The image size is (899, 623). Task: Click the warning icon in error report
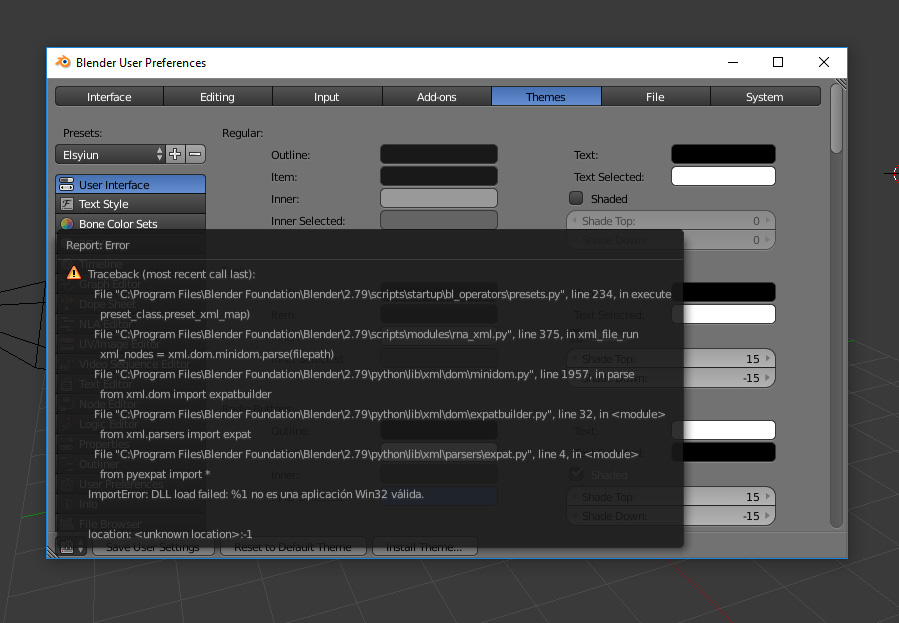pyautogui.click(x=74, y=273)
